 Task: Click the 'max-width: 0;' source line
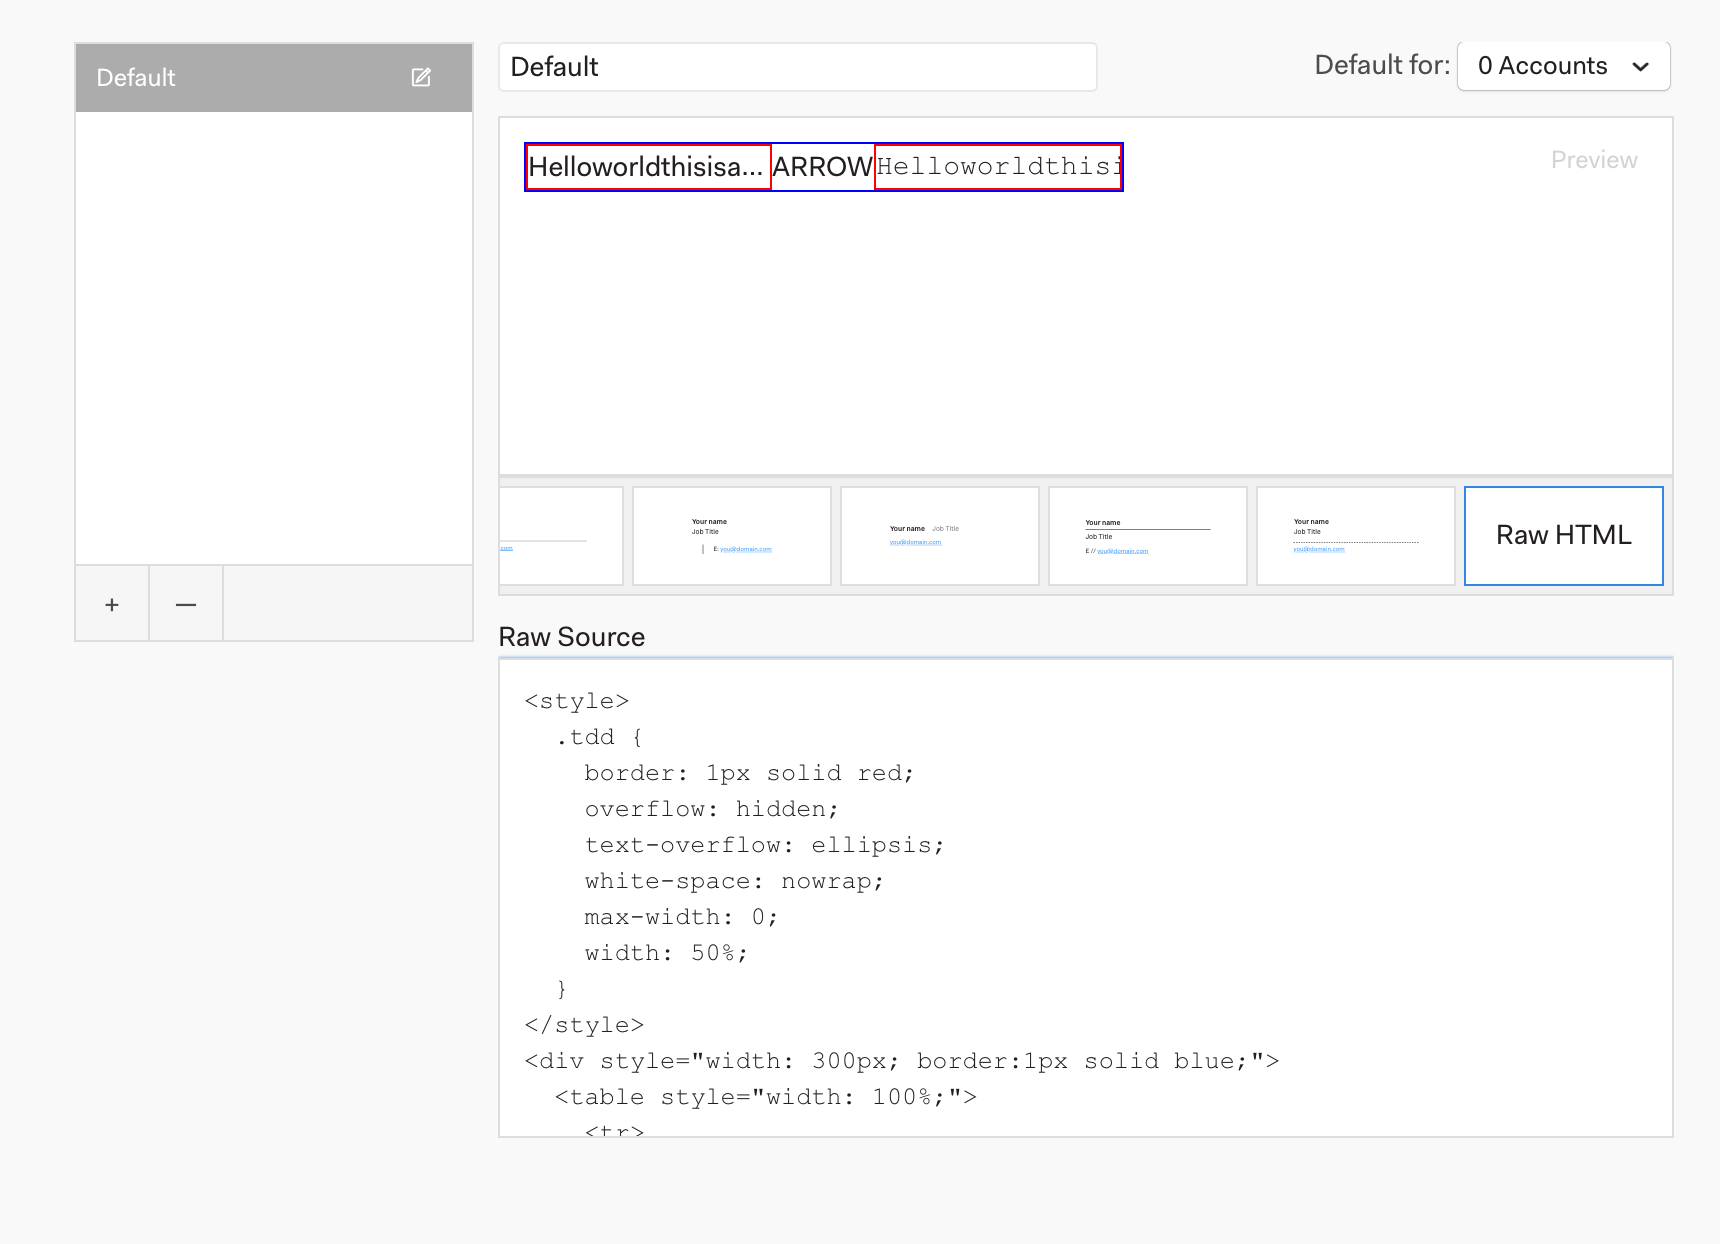pos(682,917)
